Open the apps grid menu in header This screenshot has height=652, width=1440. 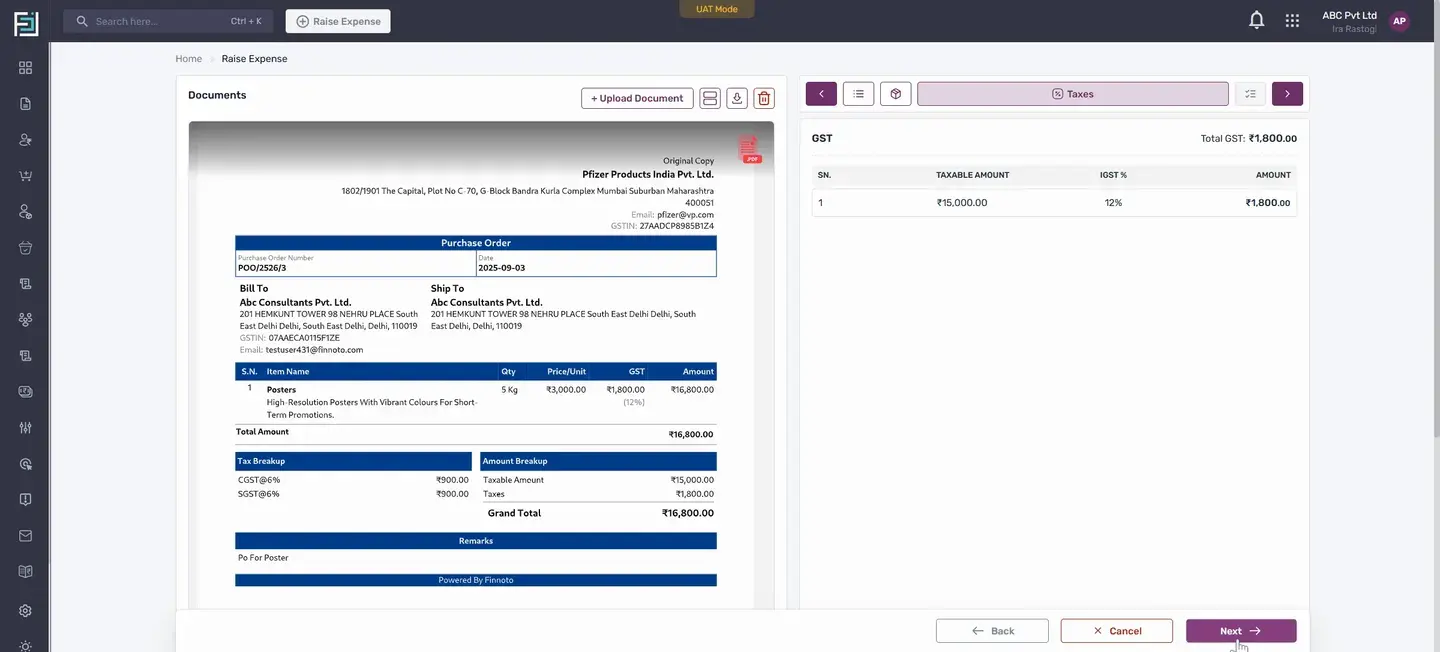click(1292, 21)
